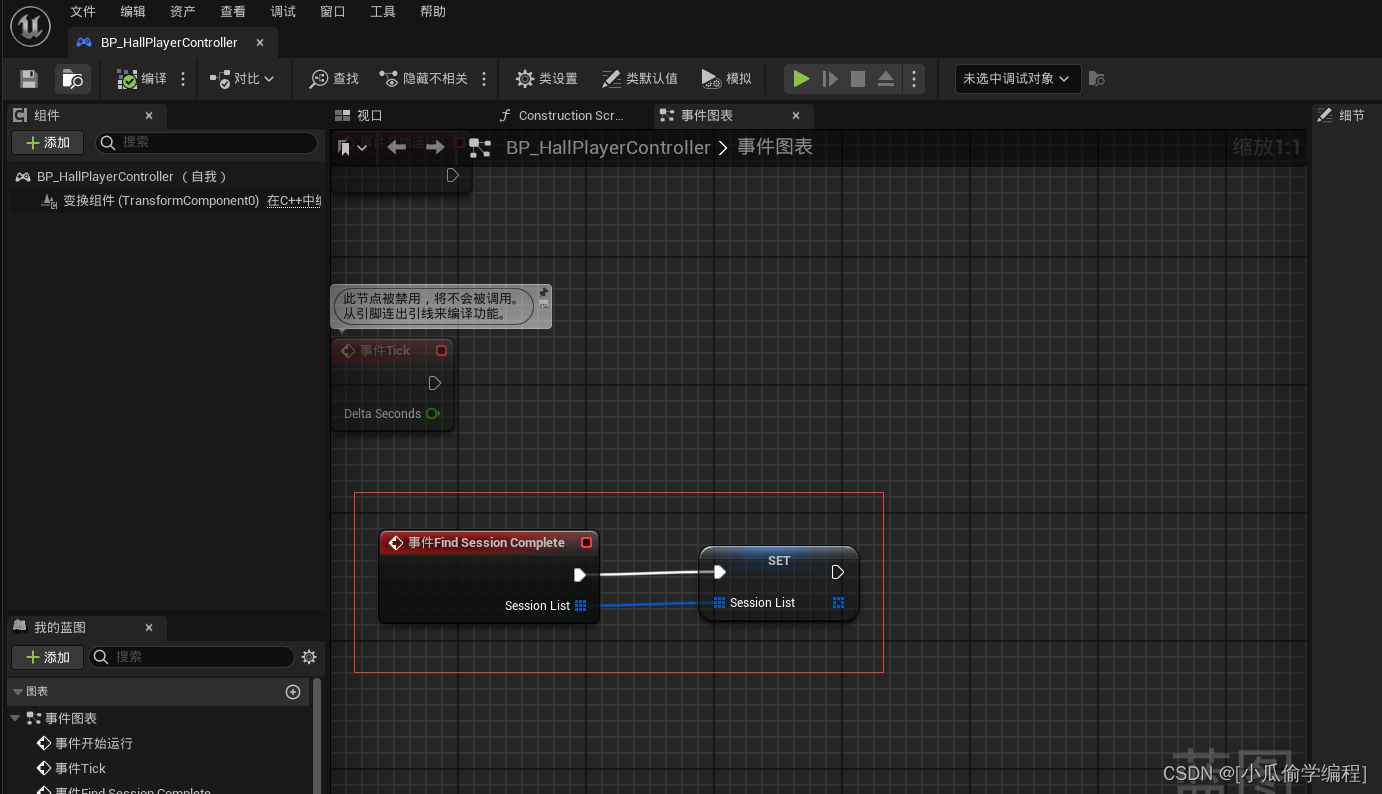
Task: Click the Eject playback button
Action: click(x=886, y=78)
